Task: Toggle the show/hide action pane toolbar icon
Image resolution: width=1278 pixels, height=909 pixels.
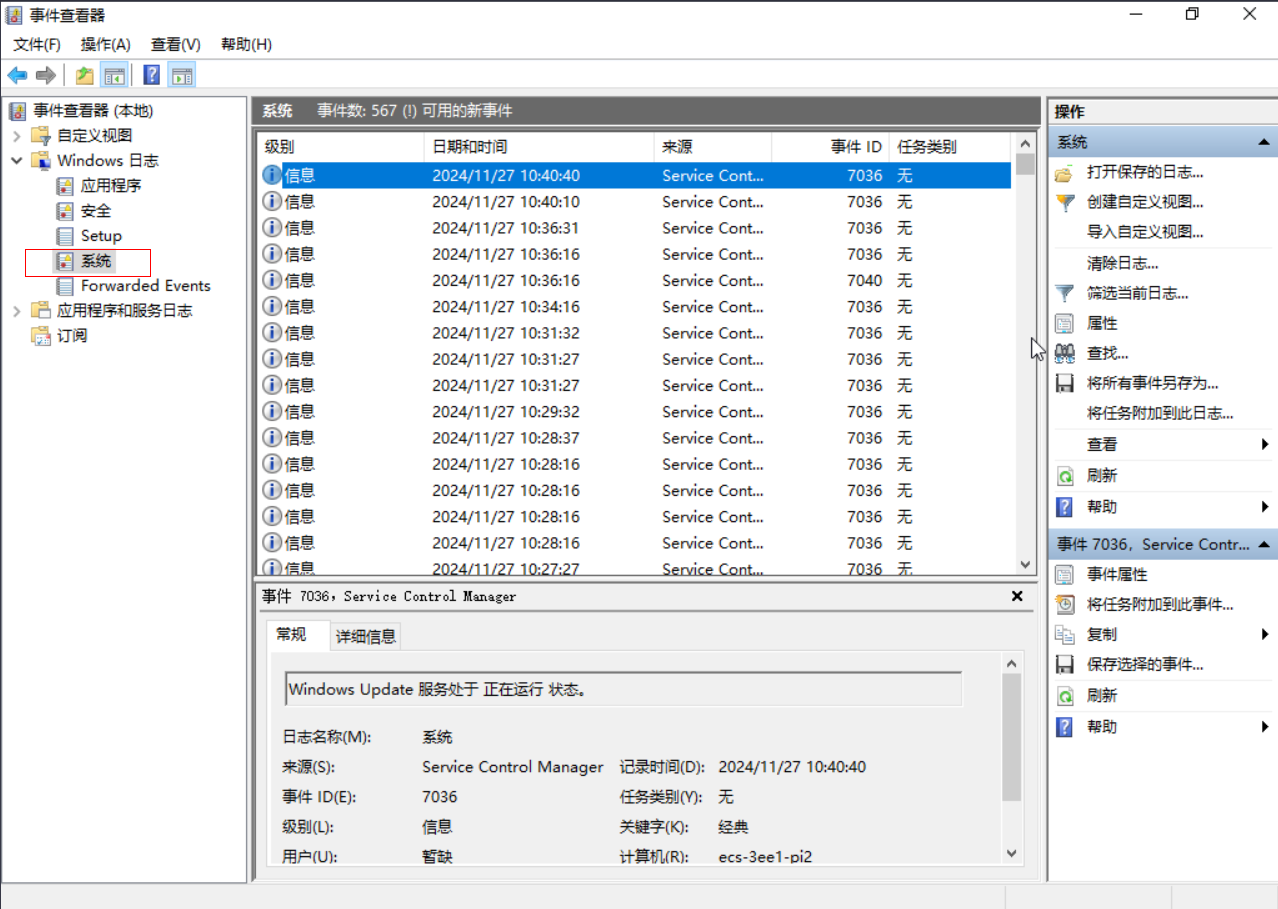Action: click(x=181, y=75)
